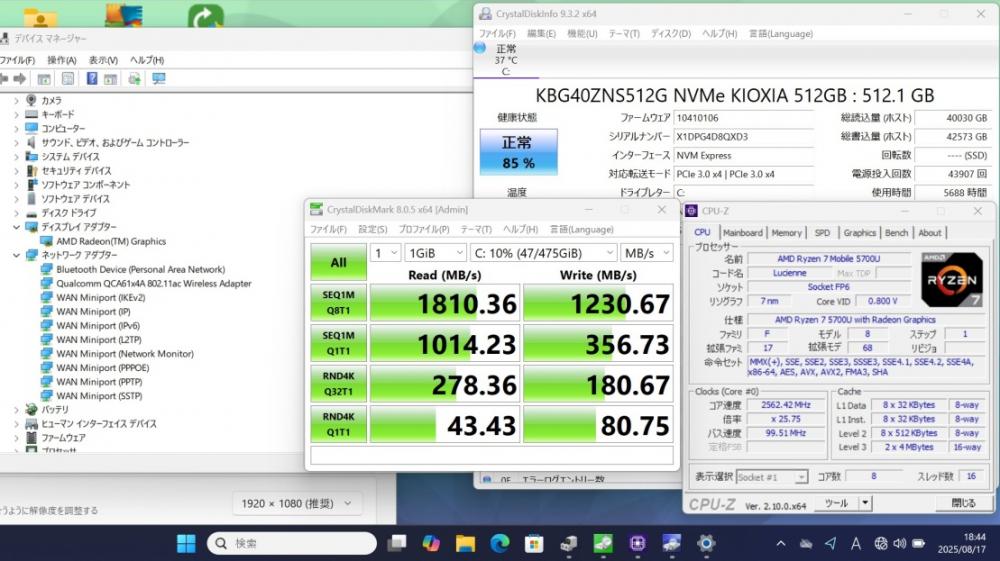Open the Windows Start button
Image resolution: width=1000 pixels, height=561 pixels.
pos(186,543)
